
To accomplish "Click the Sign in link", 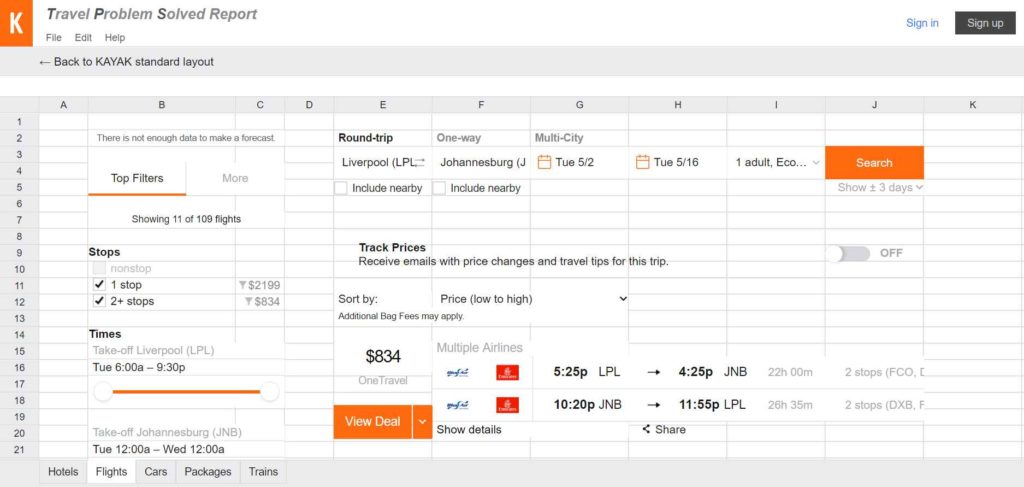I will click(922, 23).
